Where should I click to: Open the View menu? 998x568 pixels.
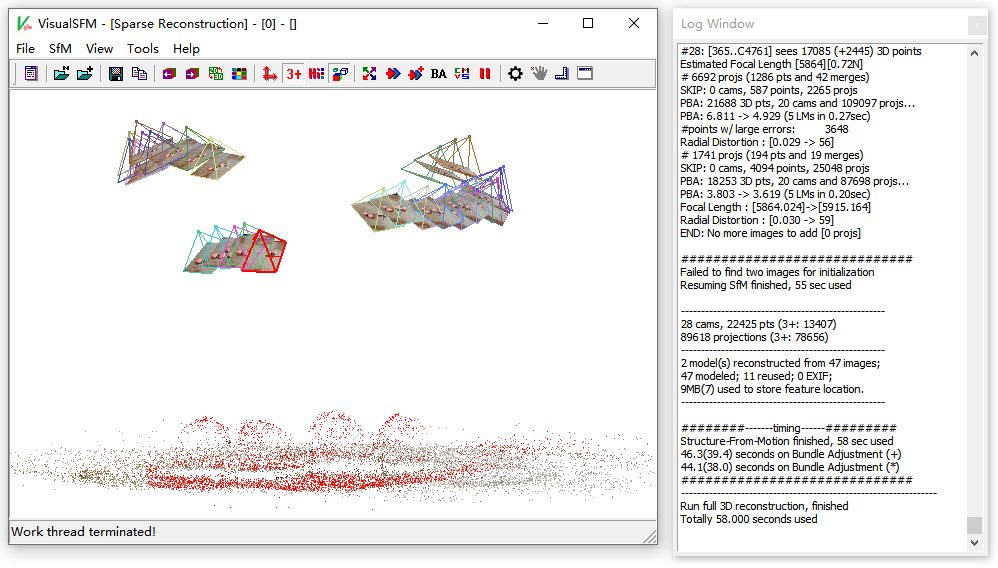(x=99, y=48)
